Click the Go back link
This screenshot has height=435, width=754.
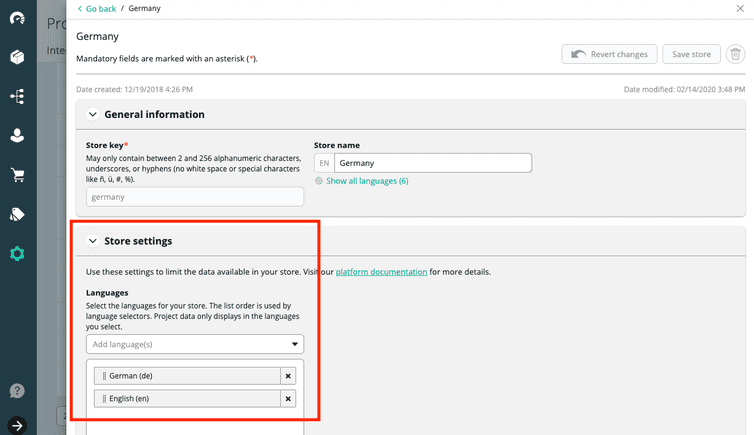[x=99, y=8]
